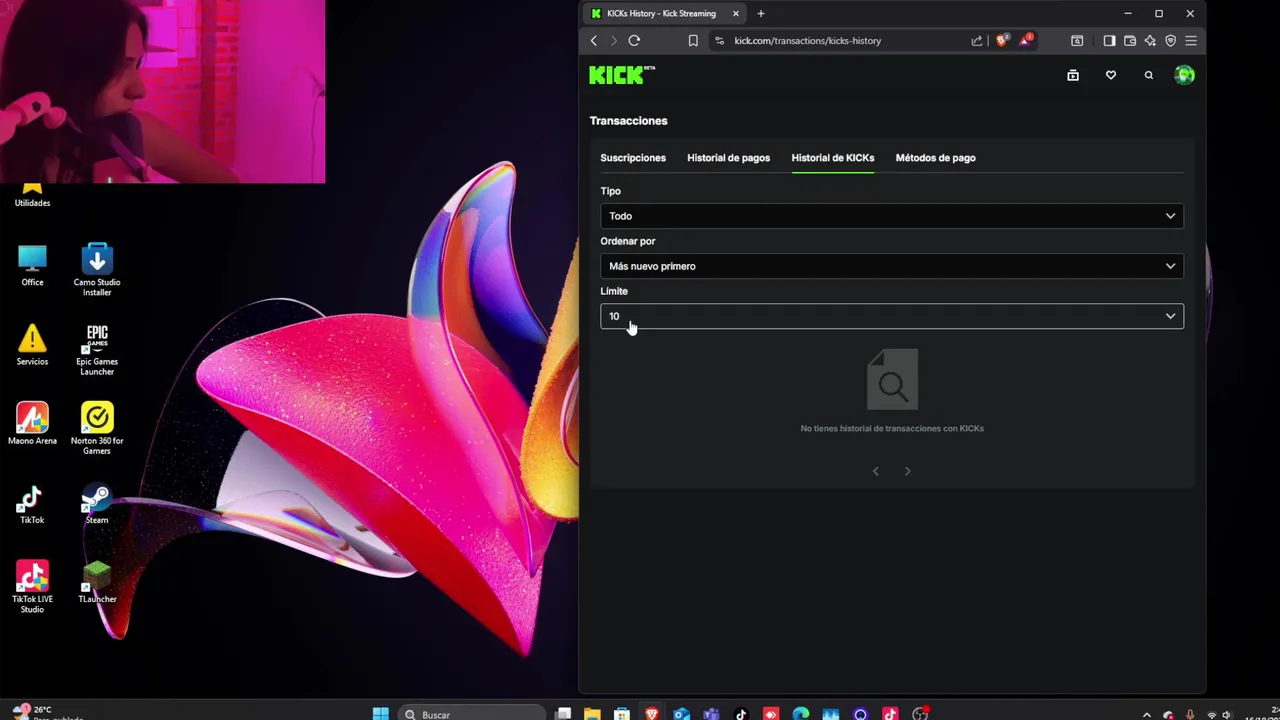Click 'No tienes historial de transacciones con KICKs' text

[x=892, y=428]
